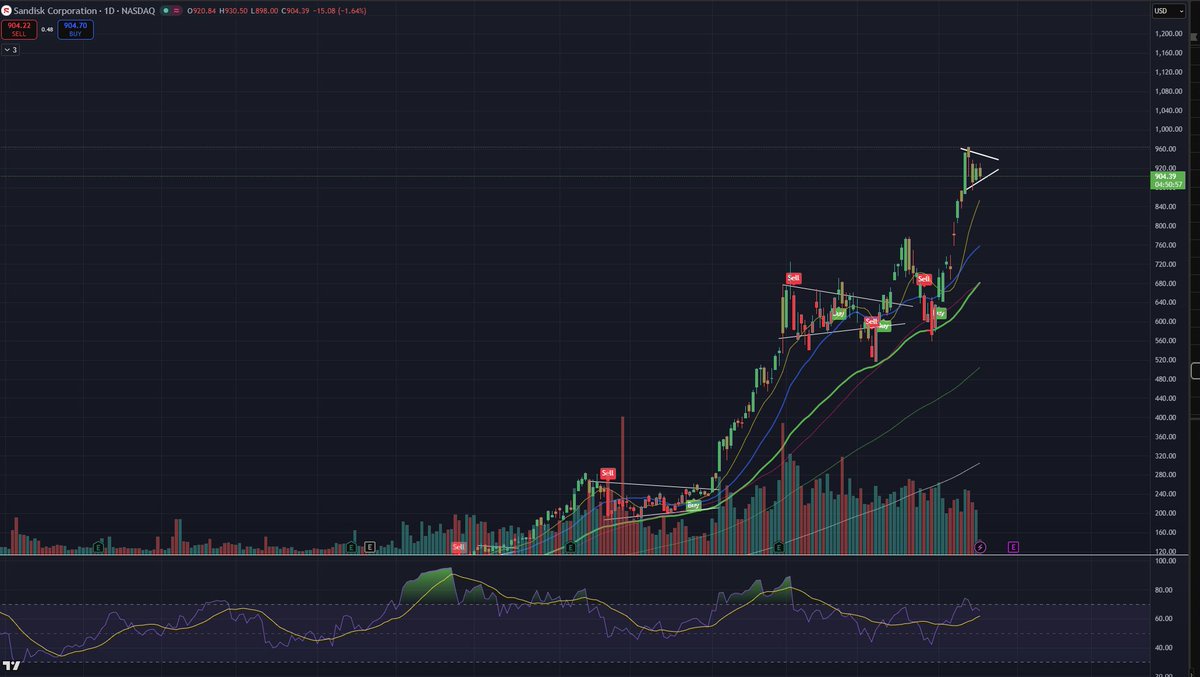Select lower trendline of the 940 pennant
The image size is (1200, 677).
982,179
